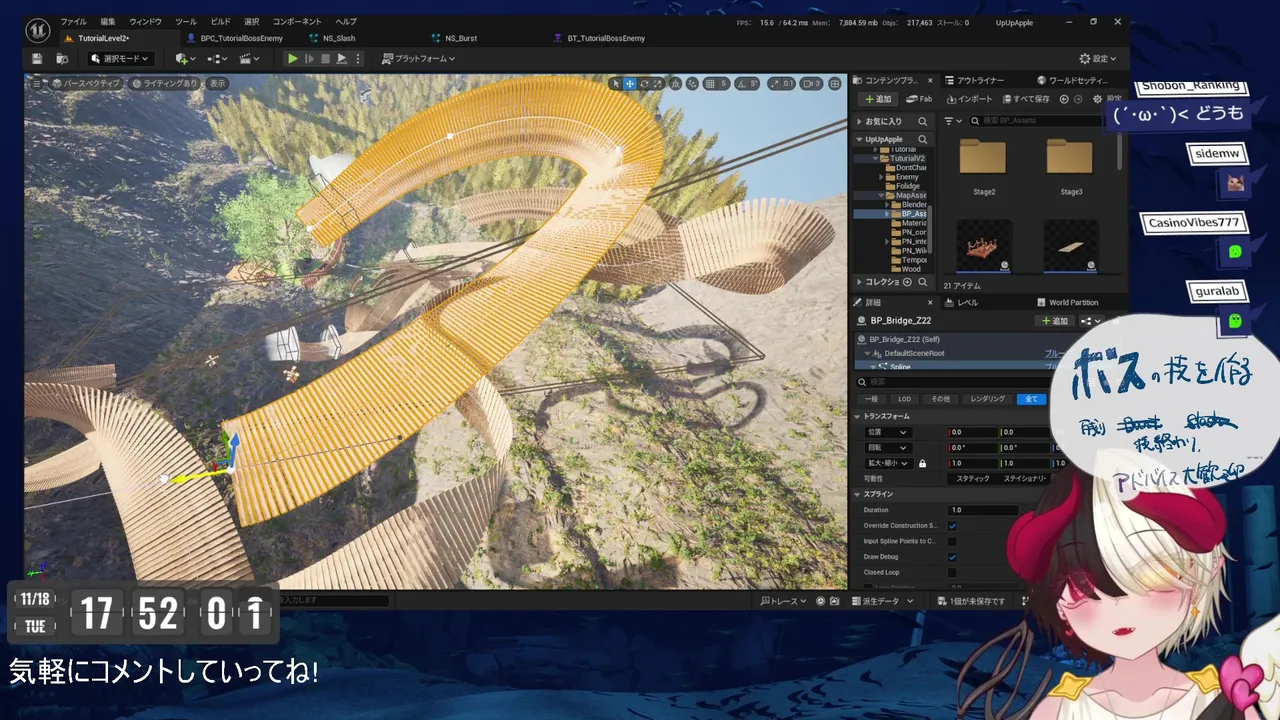This screenshot has width=1280, height=720.
Task: Click the Eject (possess) icon next to Stop
Action: point(341,59)
